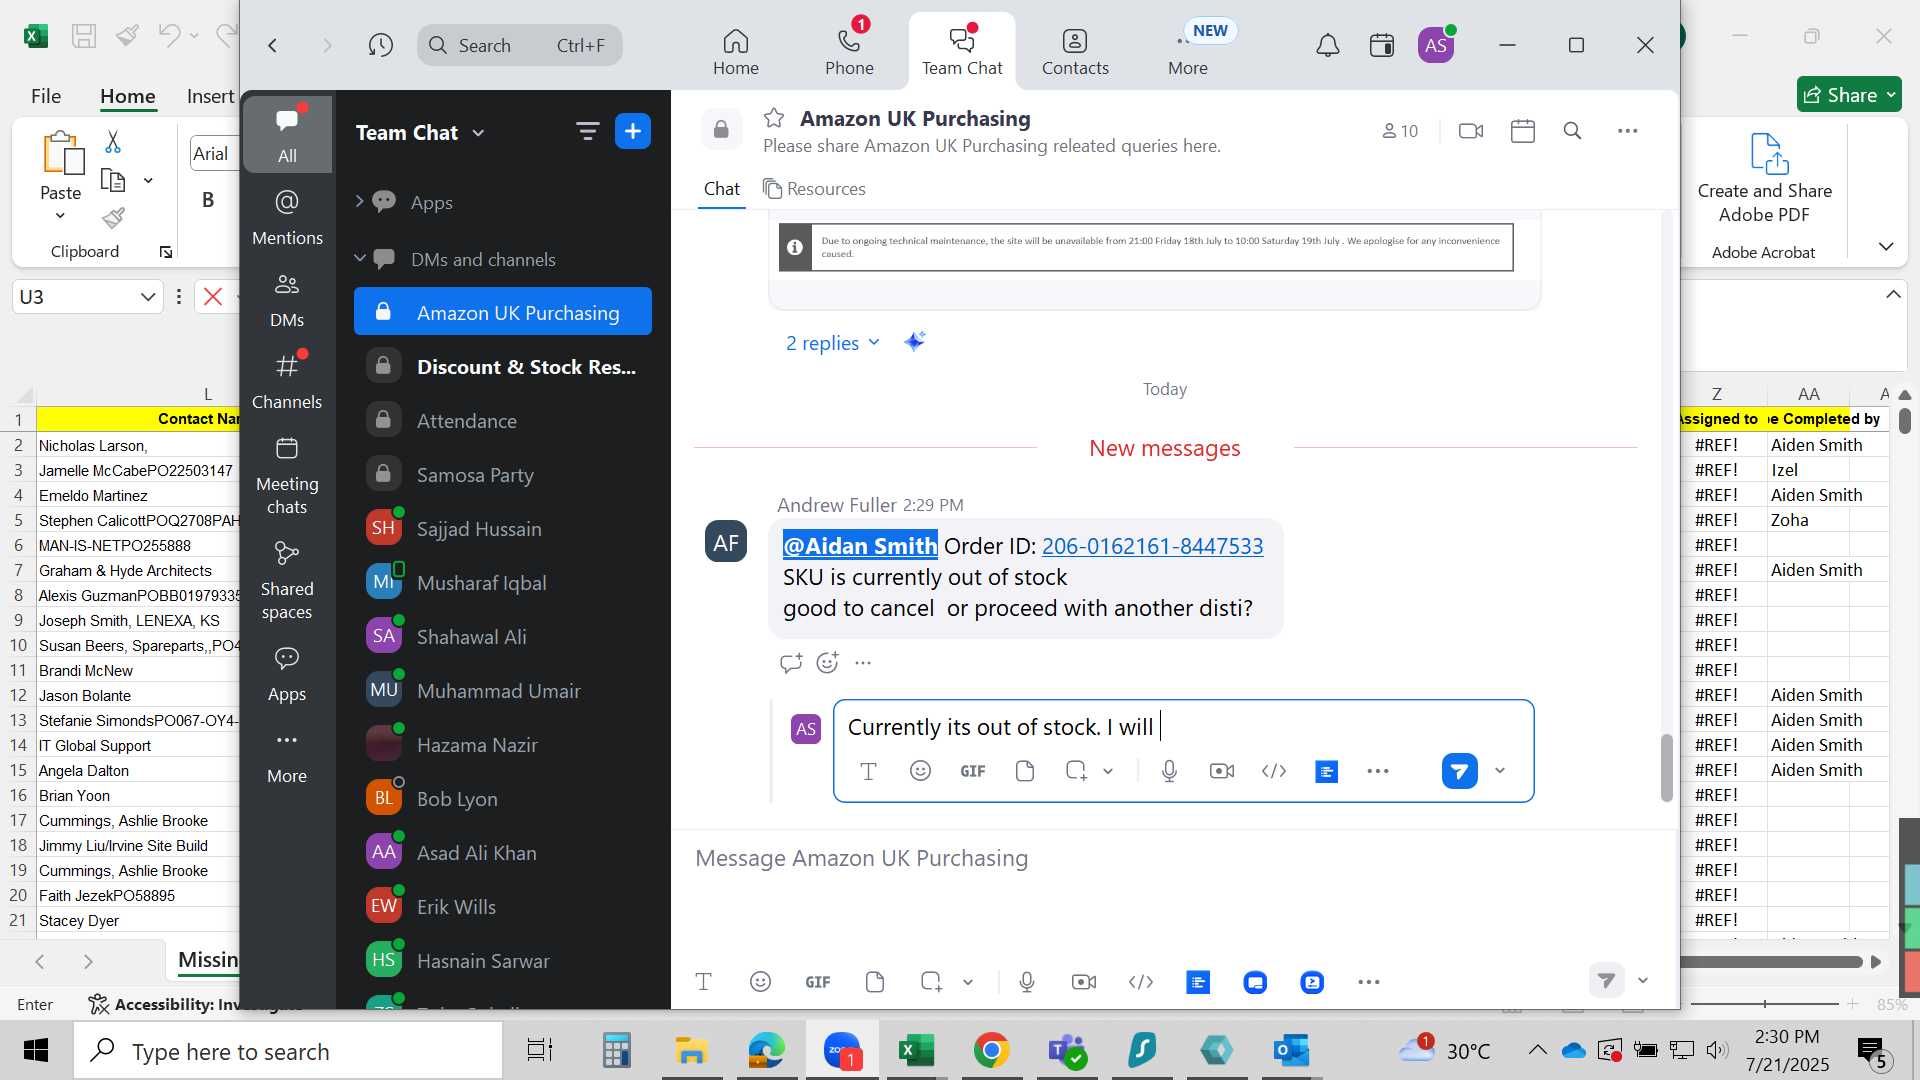Collapse the DMs and channels section
The image size is (1920, 1080).
click(x=360, y=259)
